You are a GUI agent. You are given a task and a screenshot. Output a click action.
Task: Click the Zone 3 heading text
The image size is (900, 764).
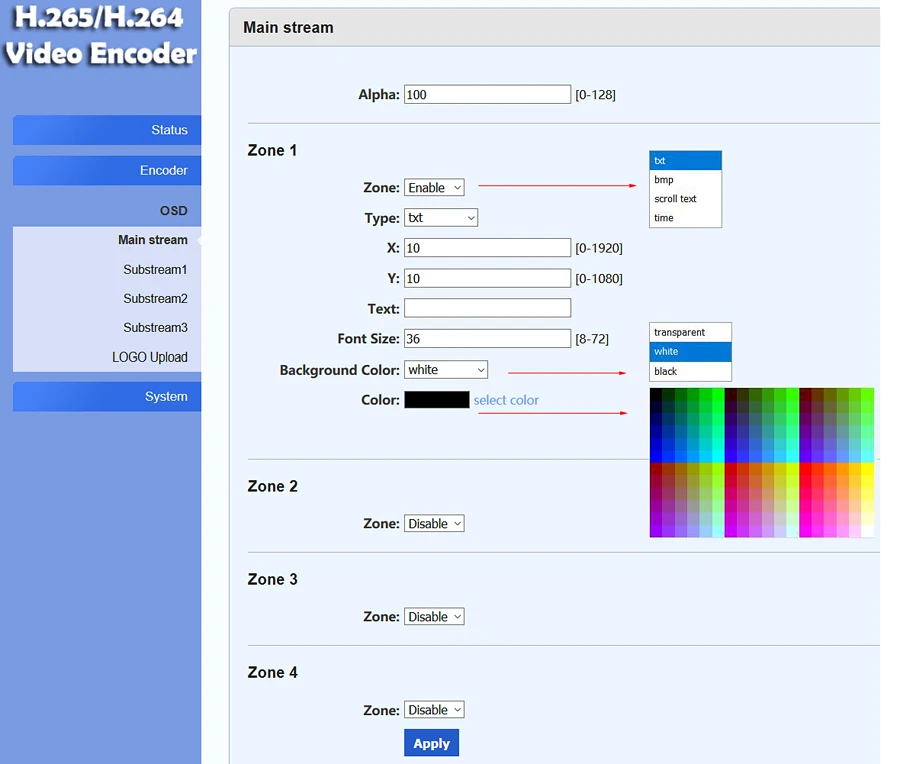pos(273,579)
